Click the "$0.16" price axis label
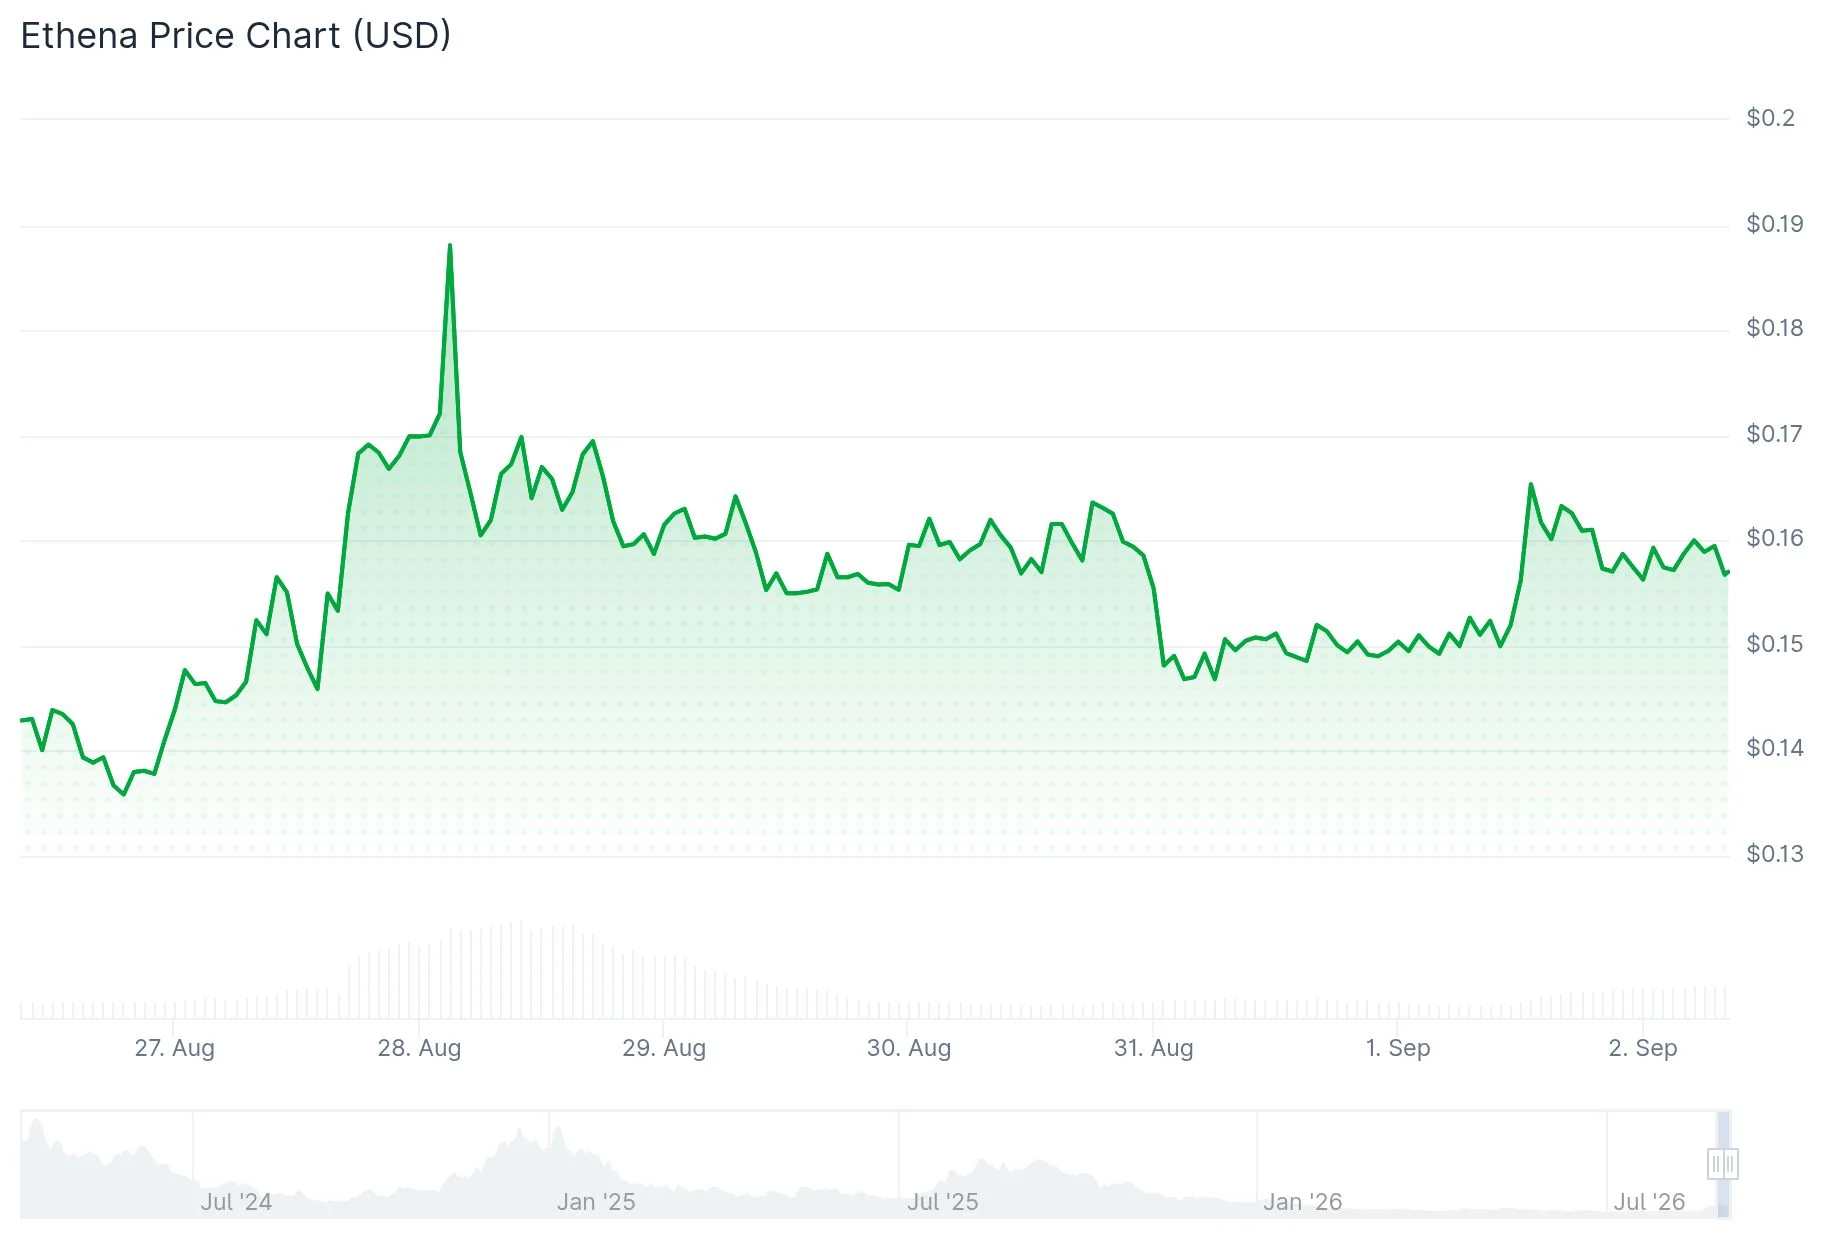Viewport: 1824px width, 1248px height. 1775,538
